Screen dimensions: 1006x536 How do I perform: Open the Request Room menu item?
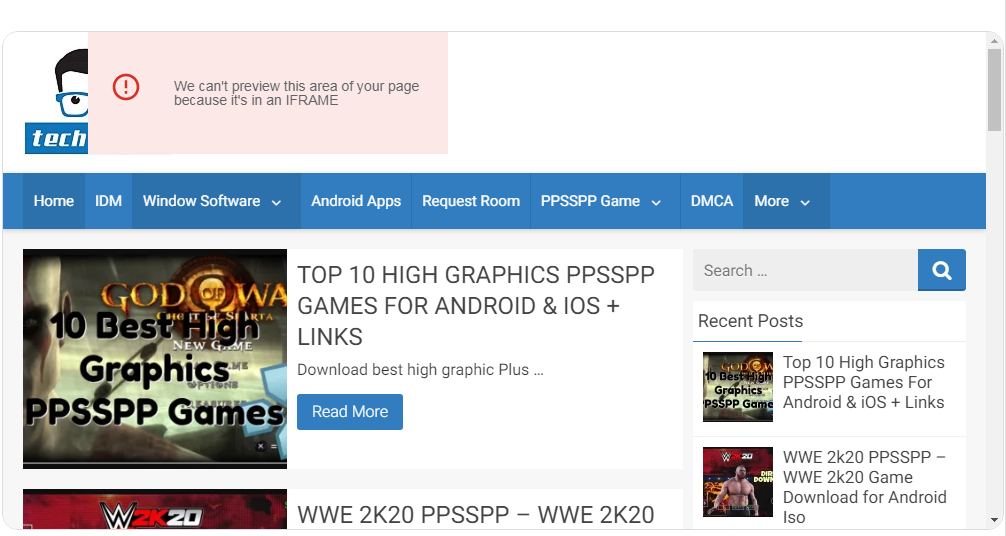click(x=471, y=201)
